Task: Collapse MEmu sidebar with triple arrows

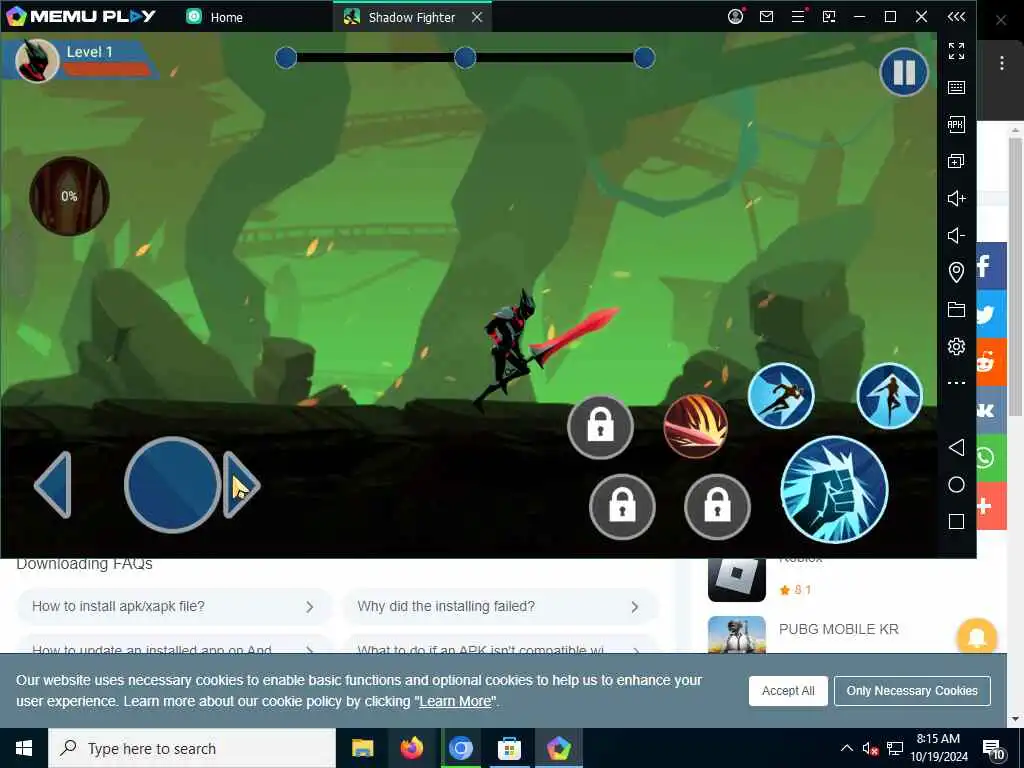Action: (956, 16)
